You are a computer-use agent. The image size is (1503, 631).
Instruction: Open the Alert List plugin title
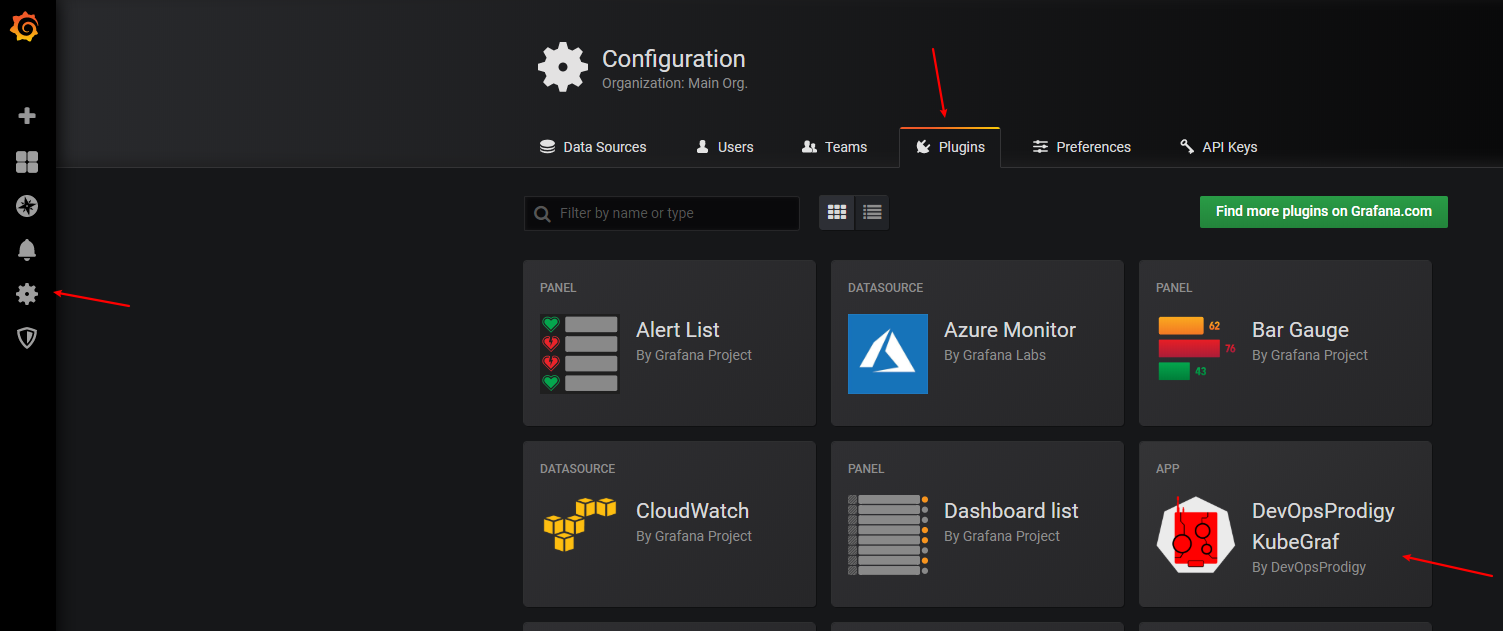[x=678, y=330]
